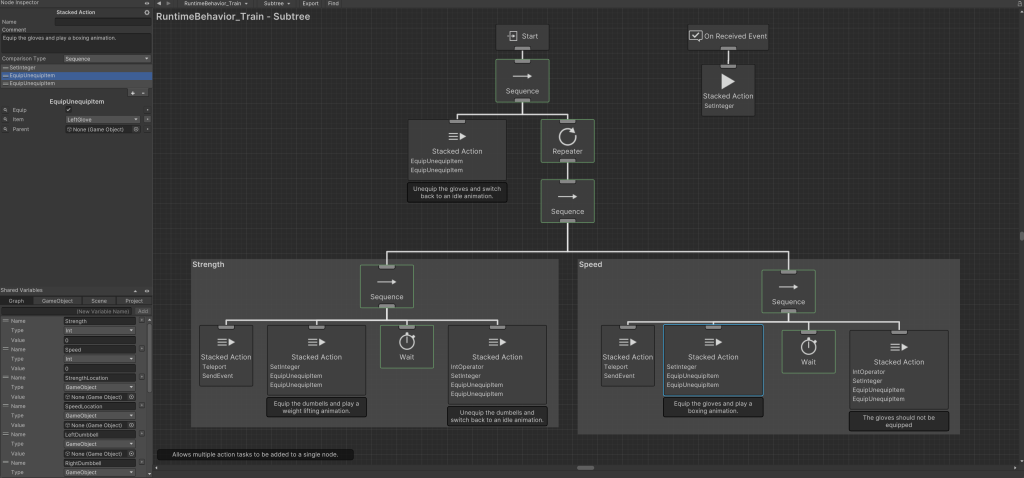This screenshot has width=1024, height=478.
Task: Open the Comparison Type dropdown
Action: click(106, 59)
